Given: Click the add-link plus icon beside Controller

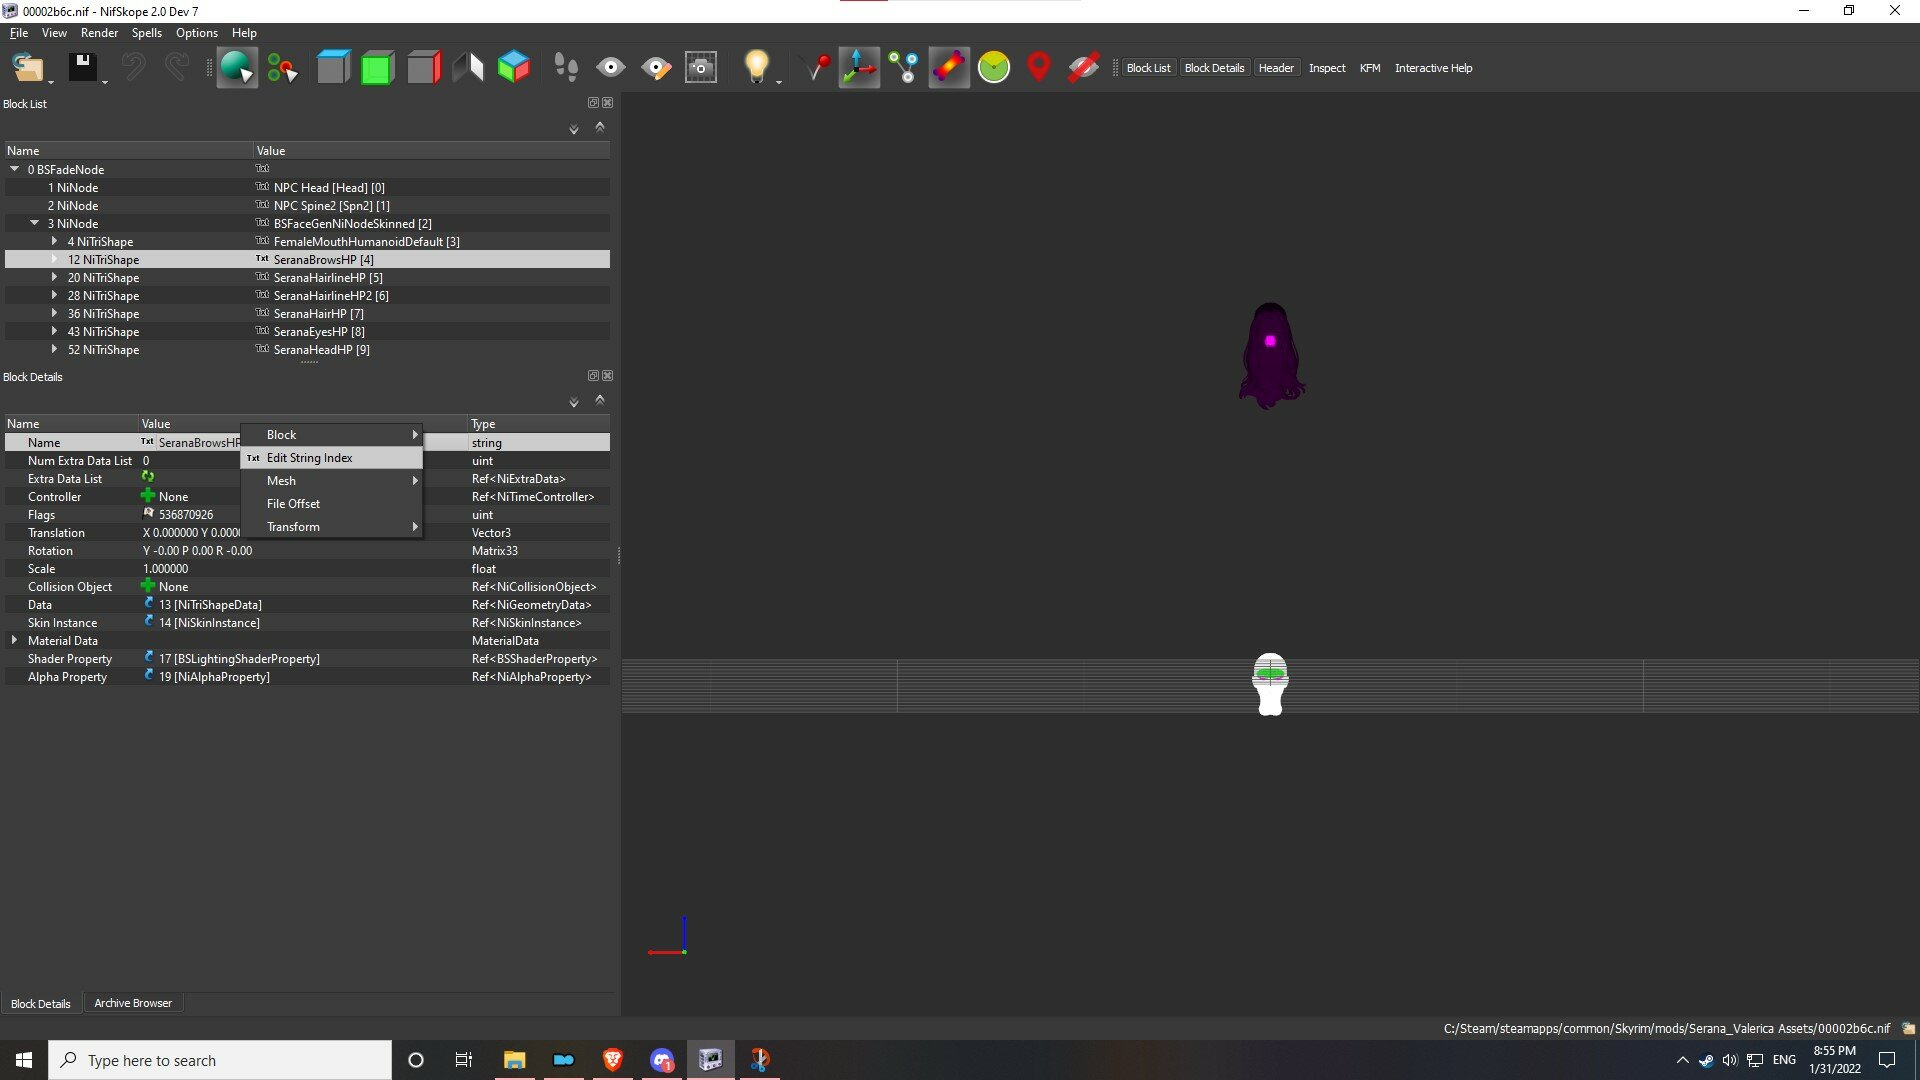Looking at the screenshot, I should coord(148,496).
